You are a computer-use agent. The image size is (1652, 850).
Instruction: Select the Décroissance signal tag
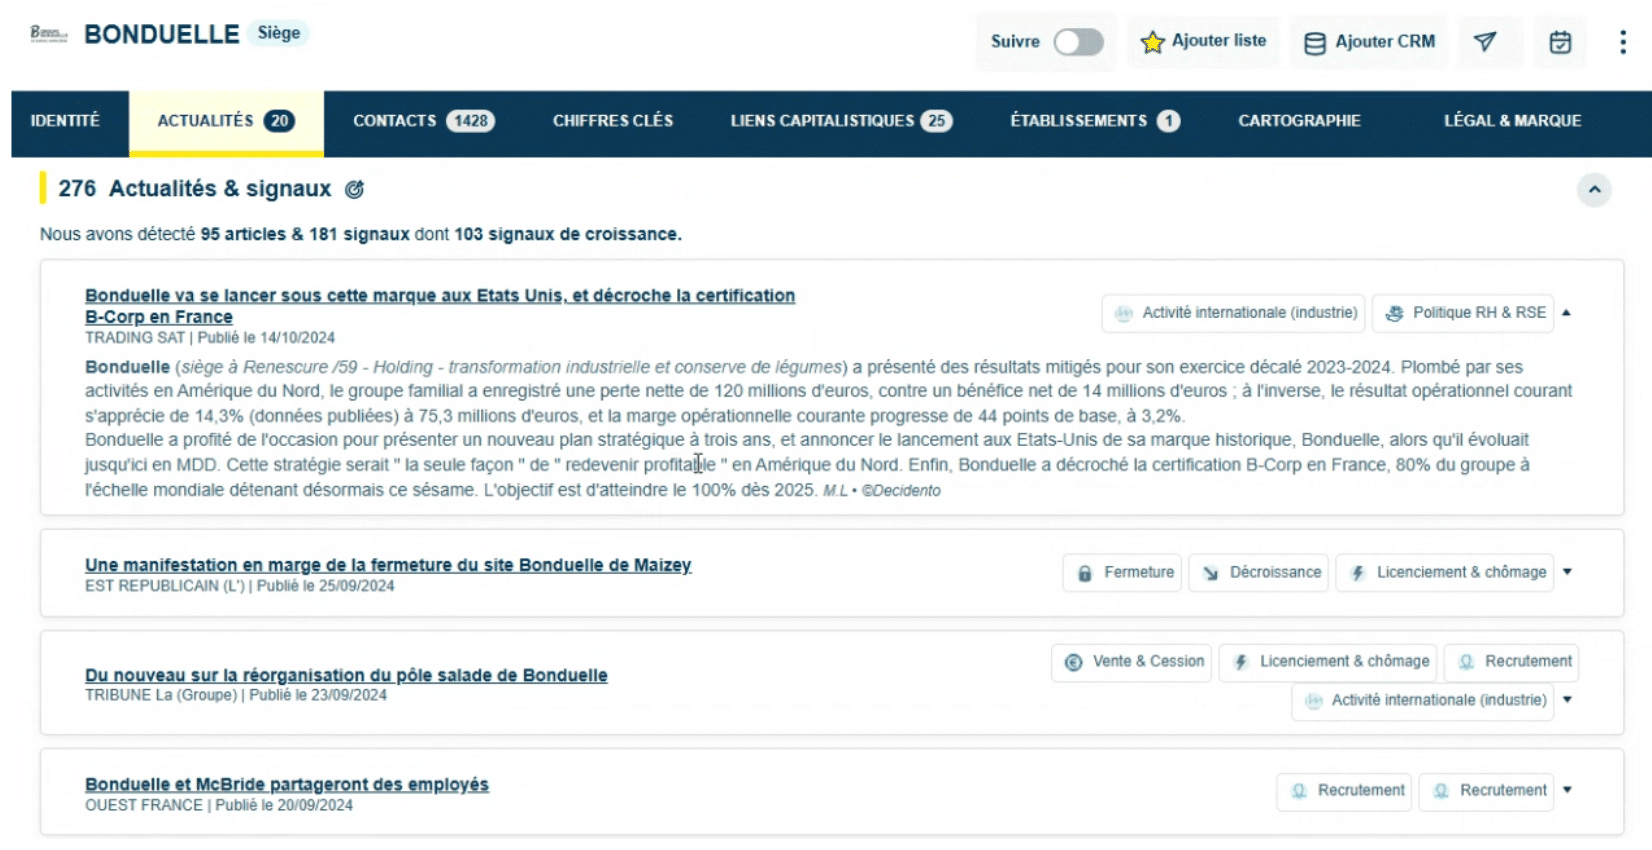pos(1259,573)
